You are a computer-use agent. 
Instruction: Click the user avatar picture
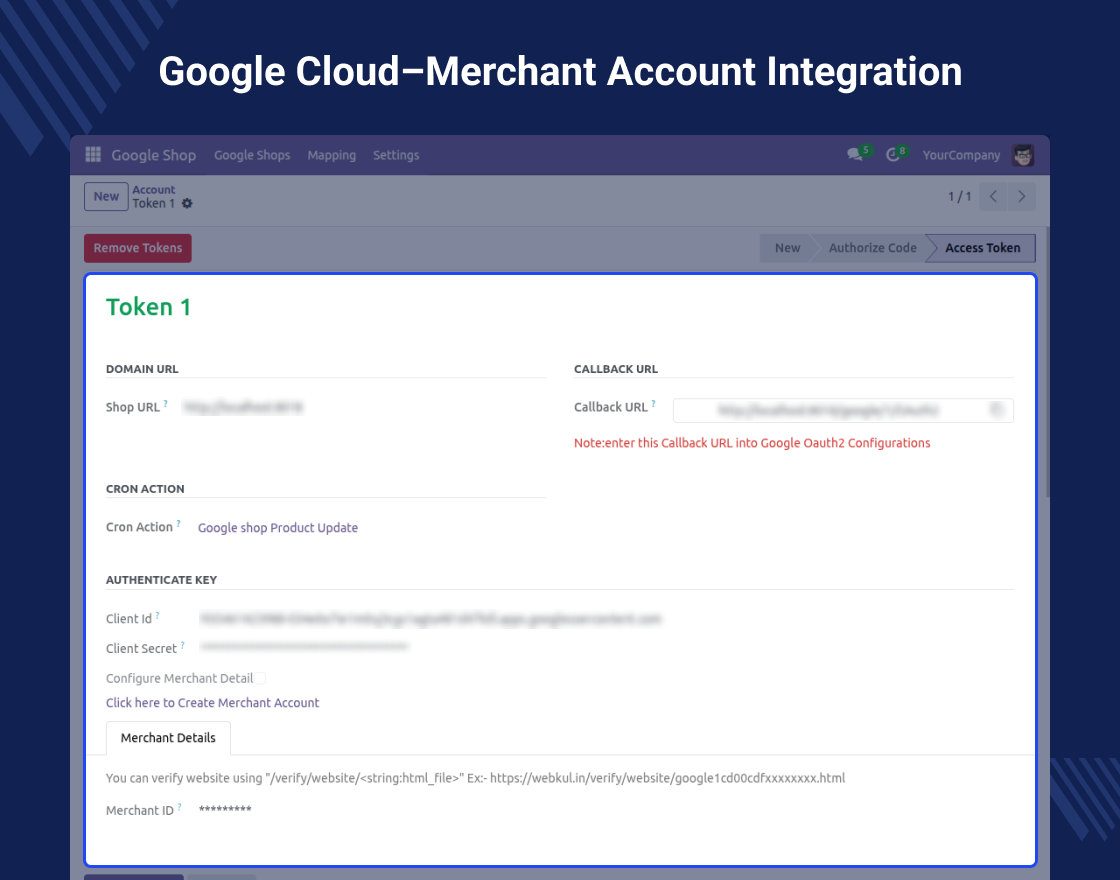(1023, 155)
